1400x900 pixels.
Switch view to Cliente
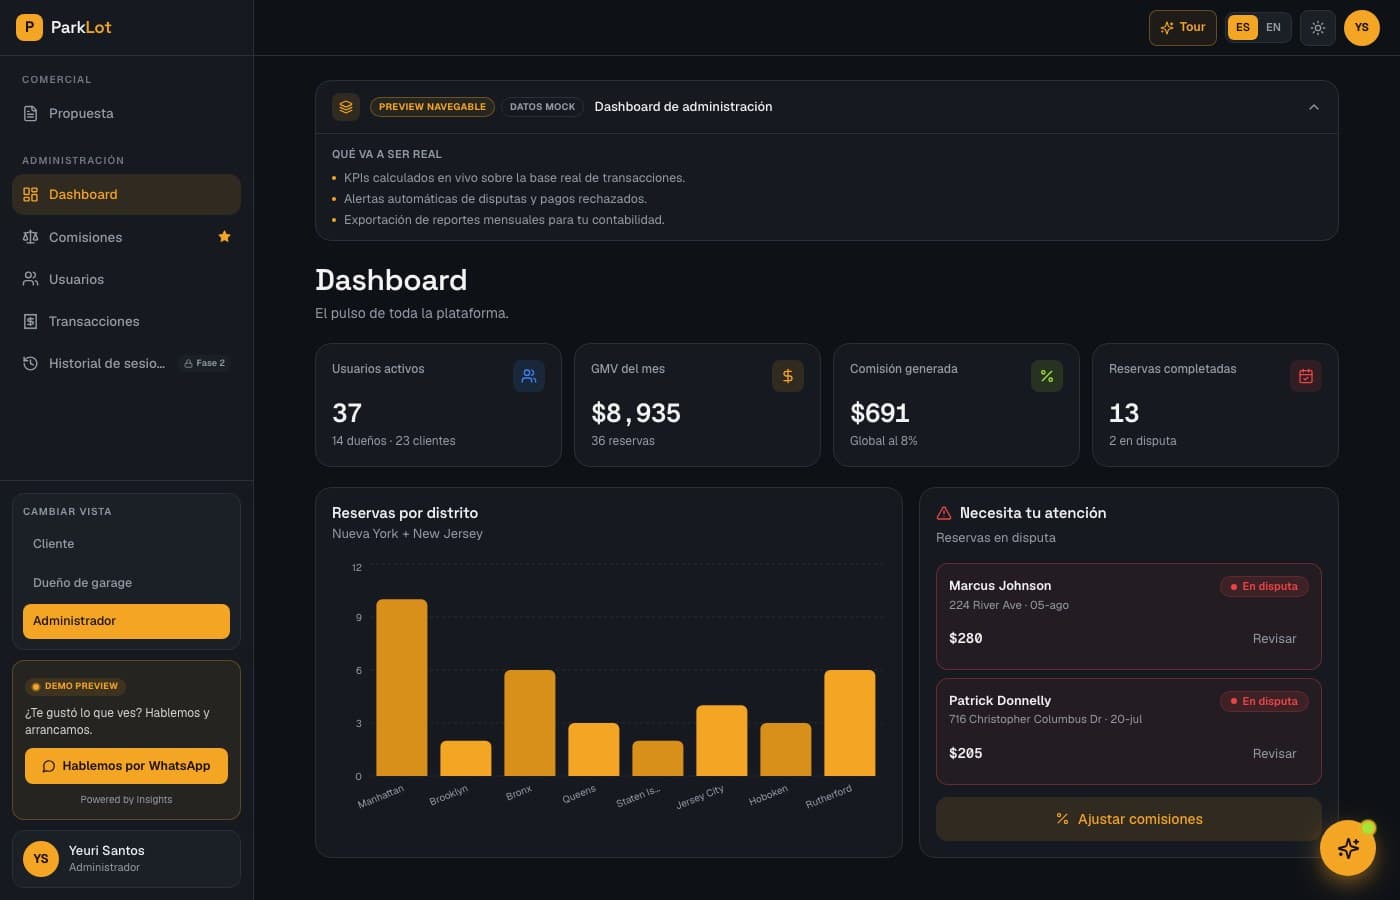click(126, 544)
